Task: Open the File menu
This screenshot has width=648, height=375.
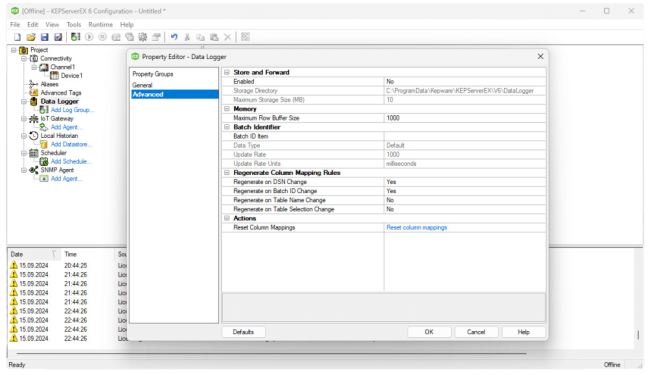Action: (x=15, y=25)
